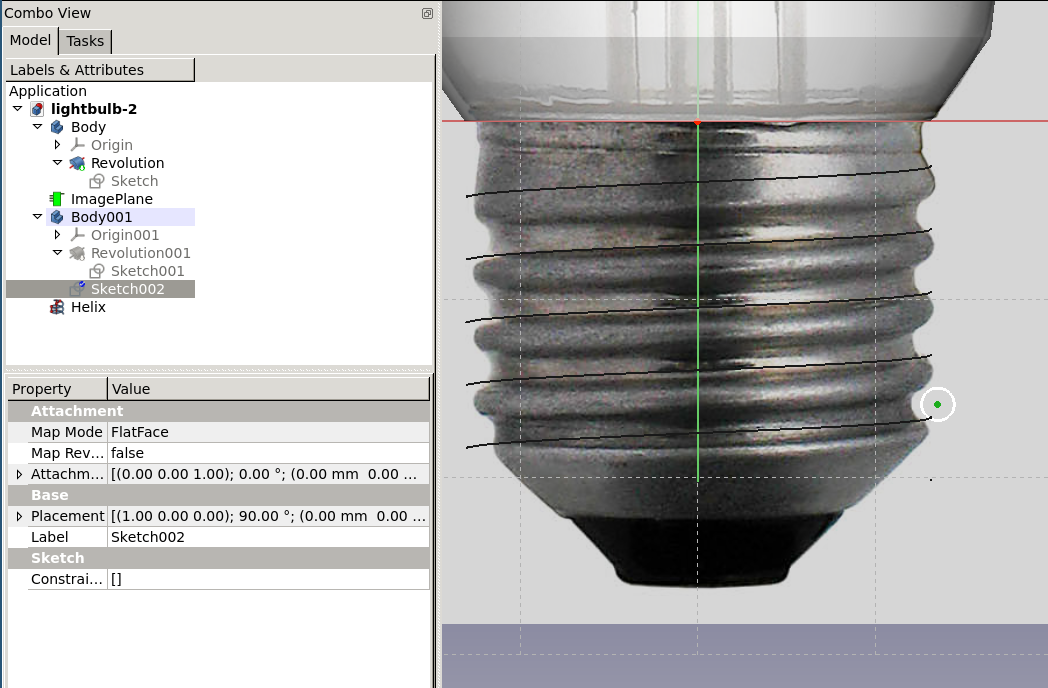The image size is (1048, 688).
Task: Select the Helix object icon
Action: (x=57, y=307)
